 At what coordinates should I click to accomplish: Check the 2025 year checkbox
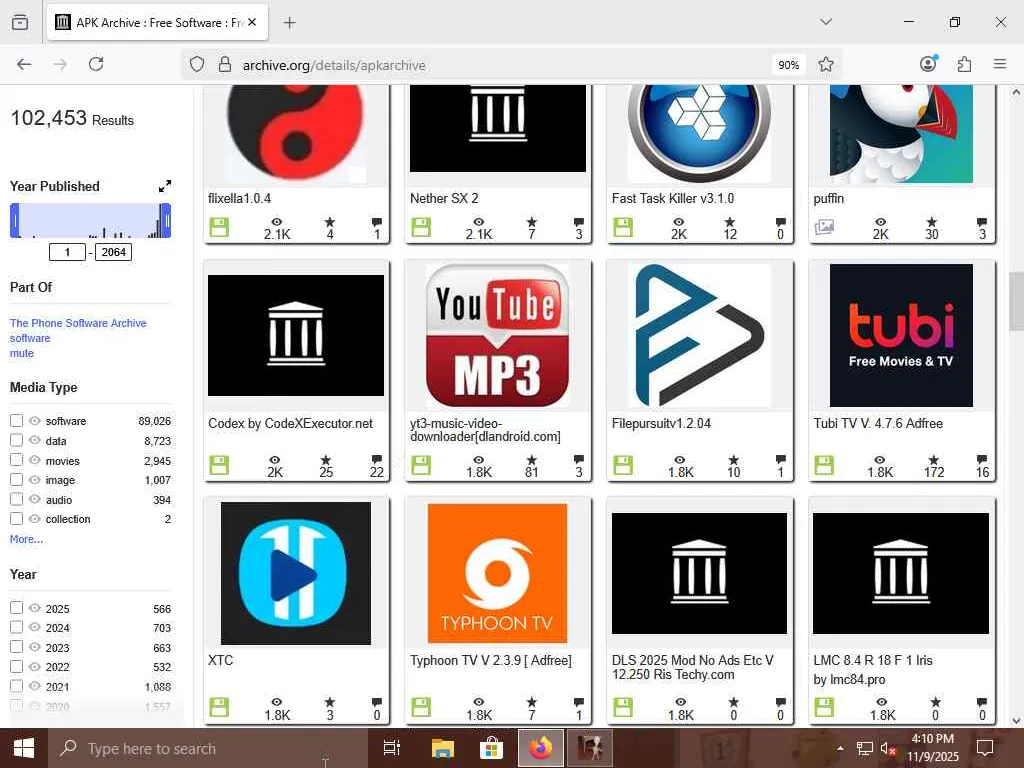point(16,608)
